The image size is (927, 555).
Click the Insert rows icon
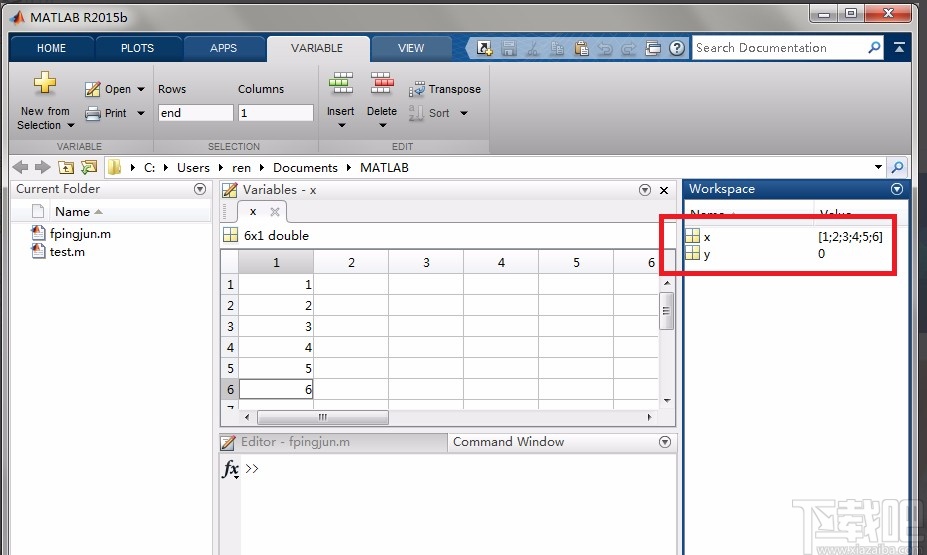(x=341, y=83)
